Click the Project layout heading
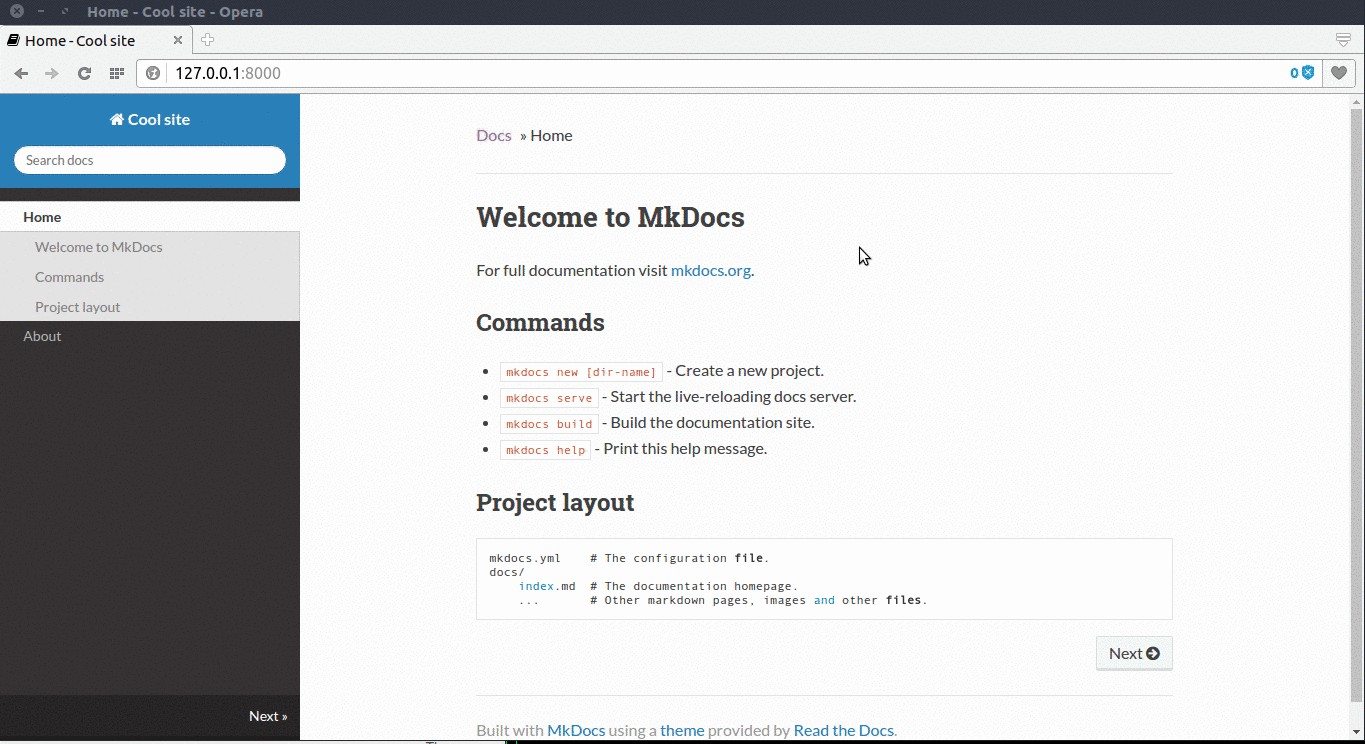This screenshot has width=1365, height=744. click(x=555, y=502)
